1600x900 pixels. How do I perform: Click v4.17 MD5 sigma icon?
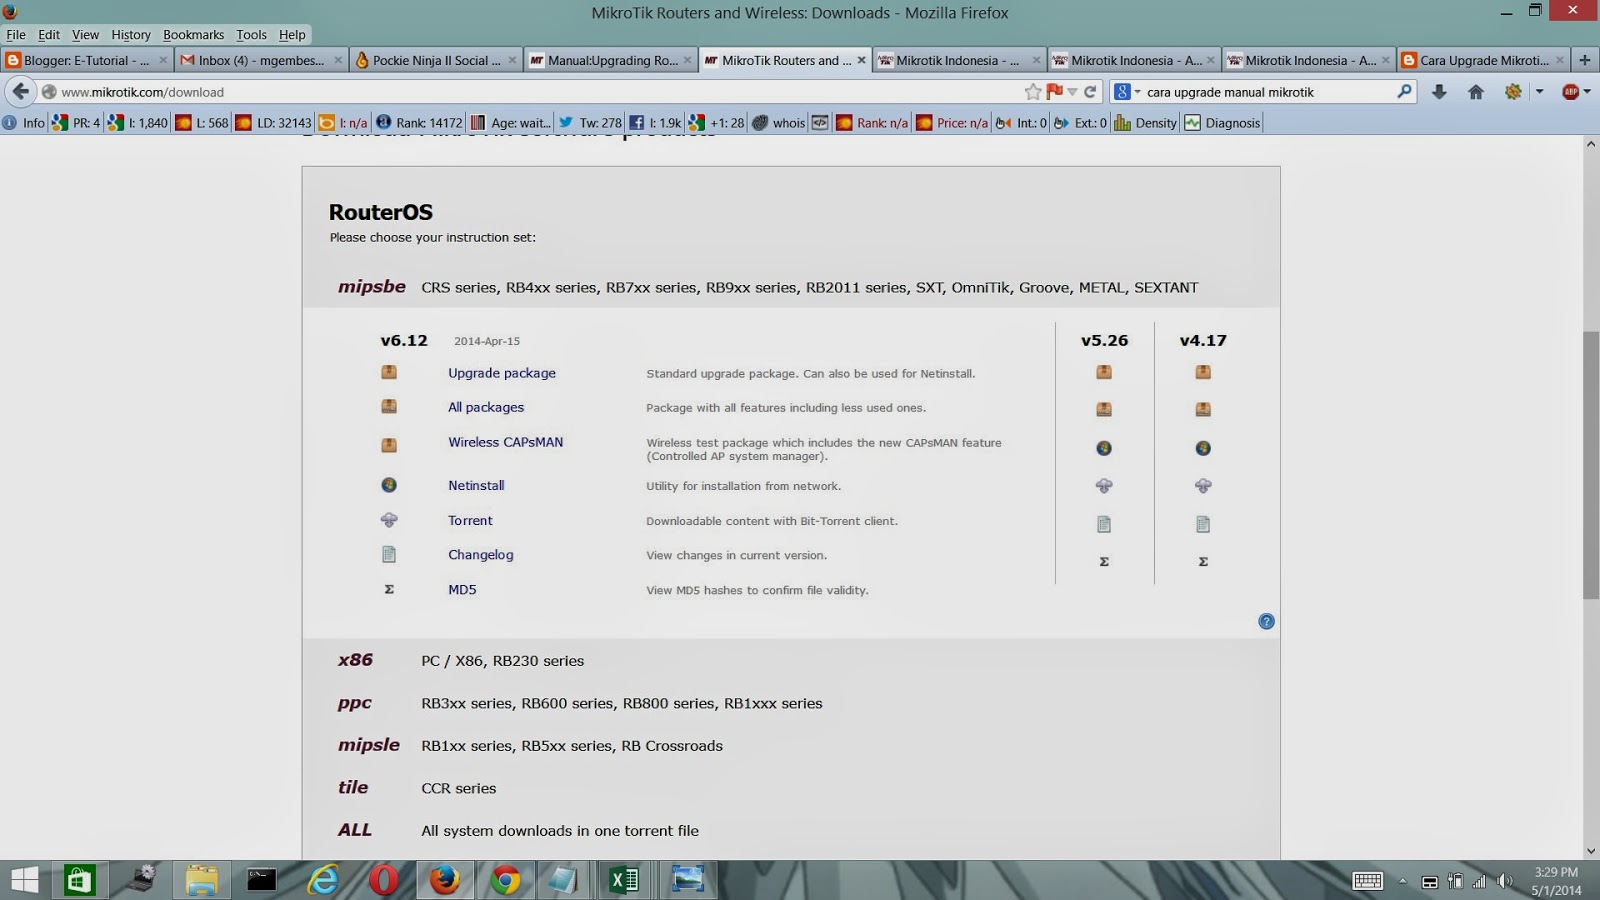(x=1203, y=562)
